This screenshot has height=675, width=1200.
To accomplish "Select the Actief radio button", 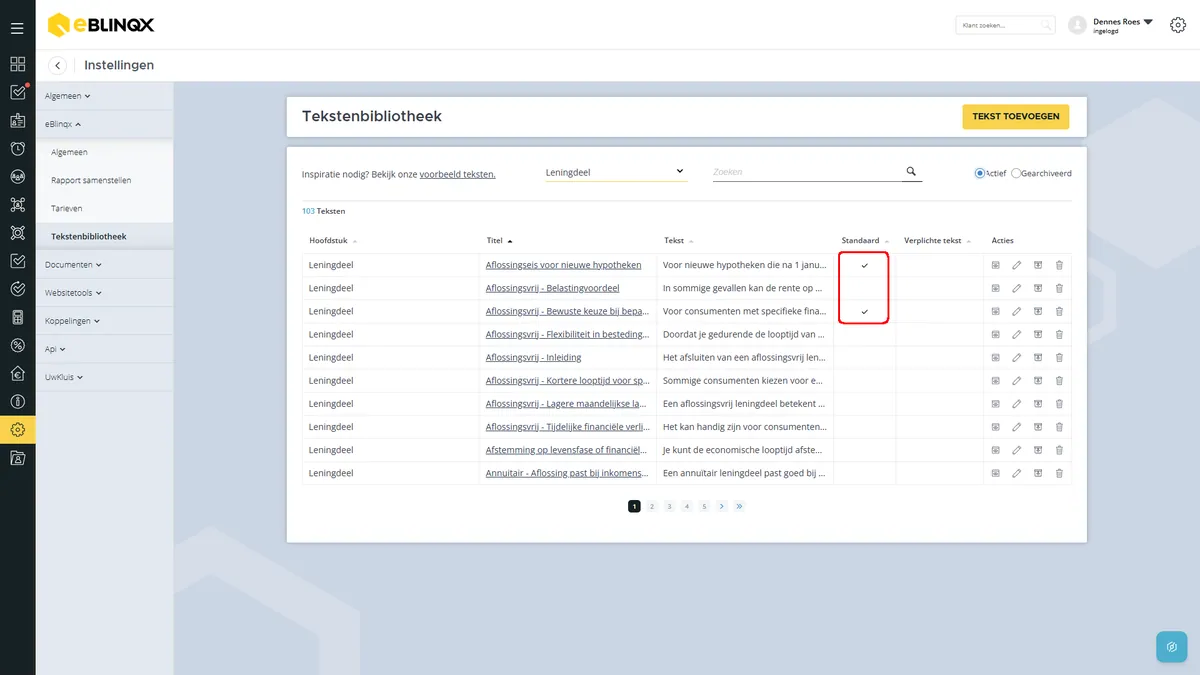I will 980,173.
